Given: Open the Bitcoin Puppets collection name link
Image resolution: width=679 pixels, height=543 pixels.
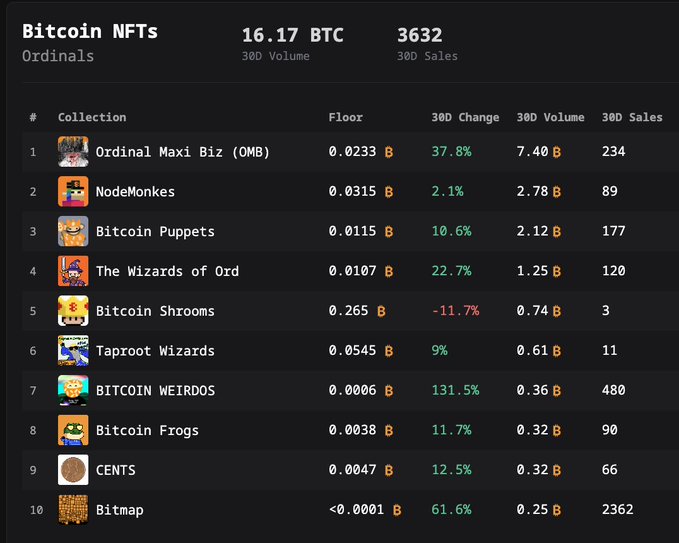Looking at the screenshot, I should tap(155, 232).
